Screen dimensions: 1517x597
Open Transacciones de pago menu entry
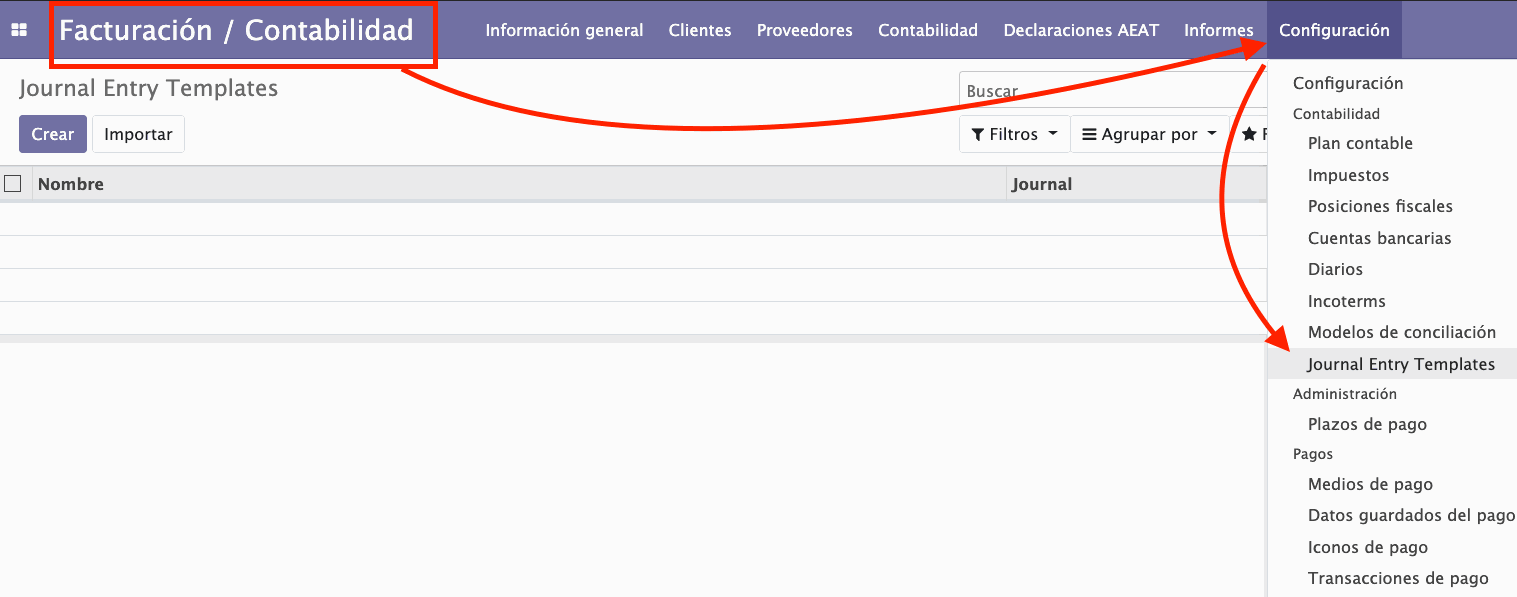1398,578
